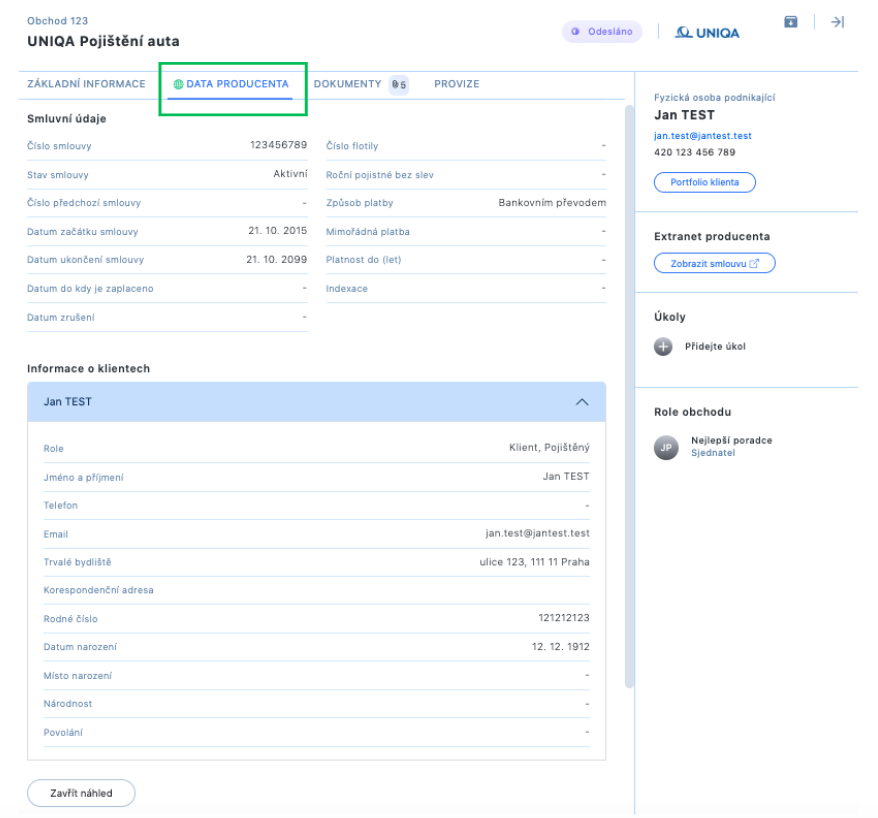Click the JP avatar in Role obchodu

pyautogui.click(x=666, y=447)
